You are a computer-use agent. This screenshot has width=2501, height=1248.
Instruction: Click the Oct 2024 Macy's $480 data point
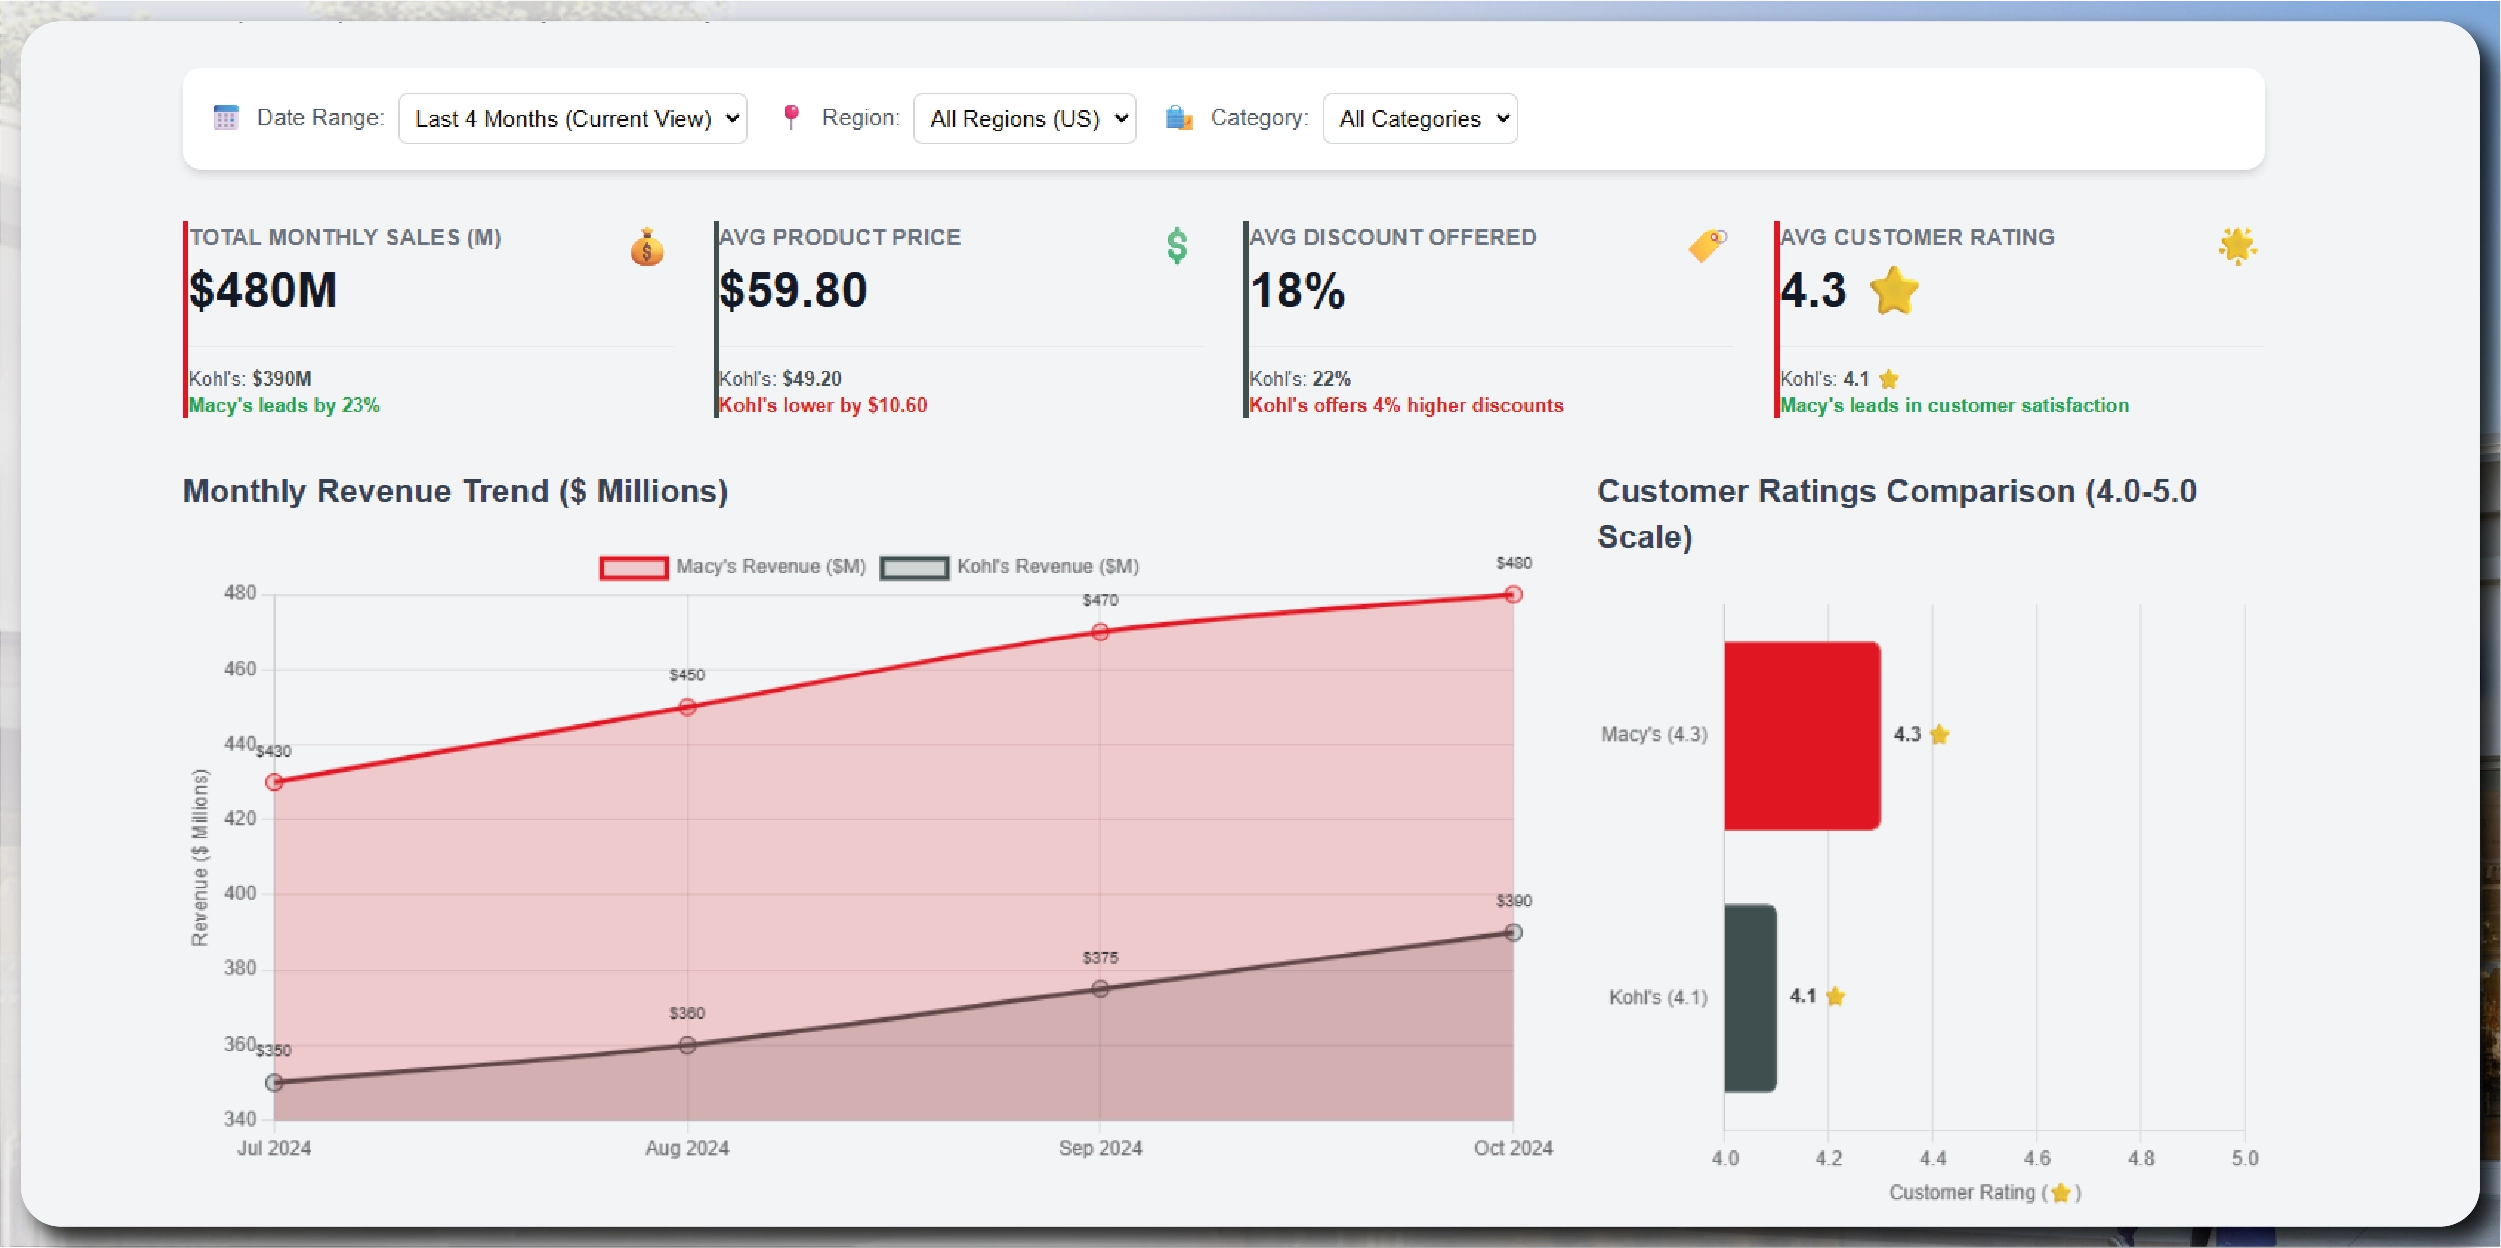(x=1513, y=595)
